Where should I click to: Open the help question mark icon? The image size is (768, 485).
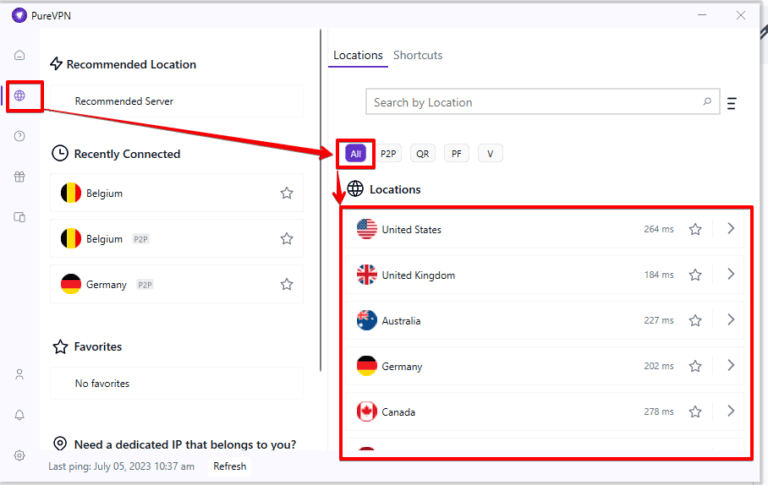[20, 136]
